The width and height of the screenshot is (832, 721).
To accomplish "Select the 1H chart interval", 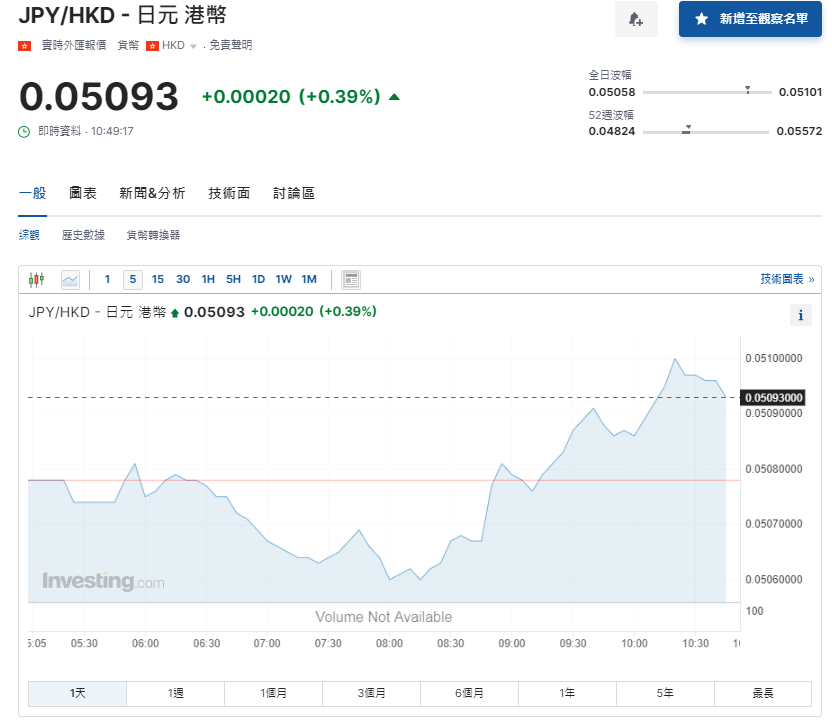I will point(208,279).
